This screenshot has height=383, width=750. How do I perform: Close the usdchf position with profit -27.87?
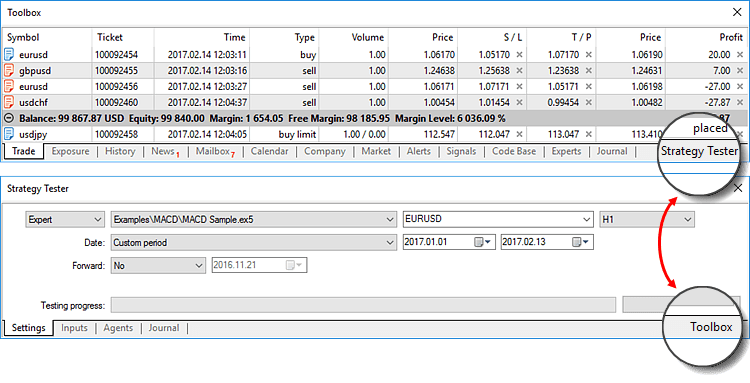(739, 103)
